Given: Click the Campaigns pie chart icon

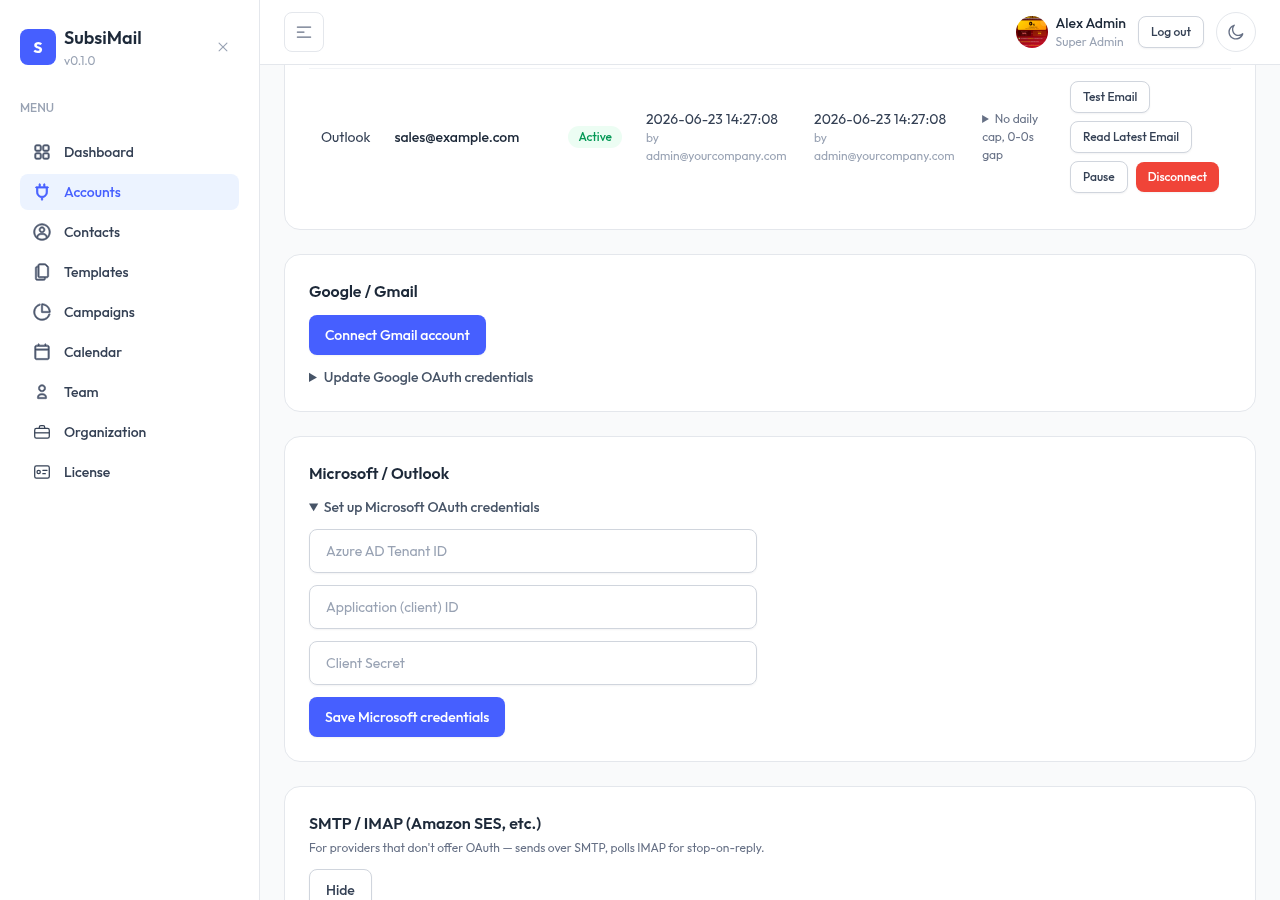Looking at the screenshot, I should click(42, 312).
